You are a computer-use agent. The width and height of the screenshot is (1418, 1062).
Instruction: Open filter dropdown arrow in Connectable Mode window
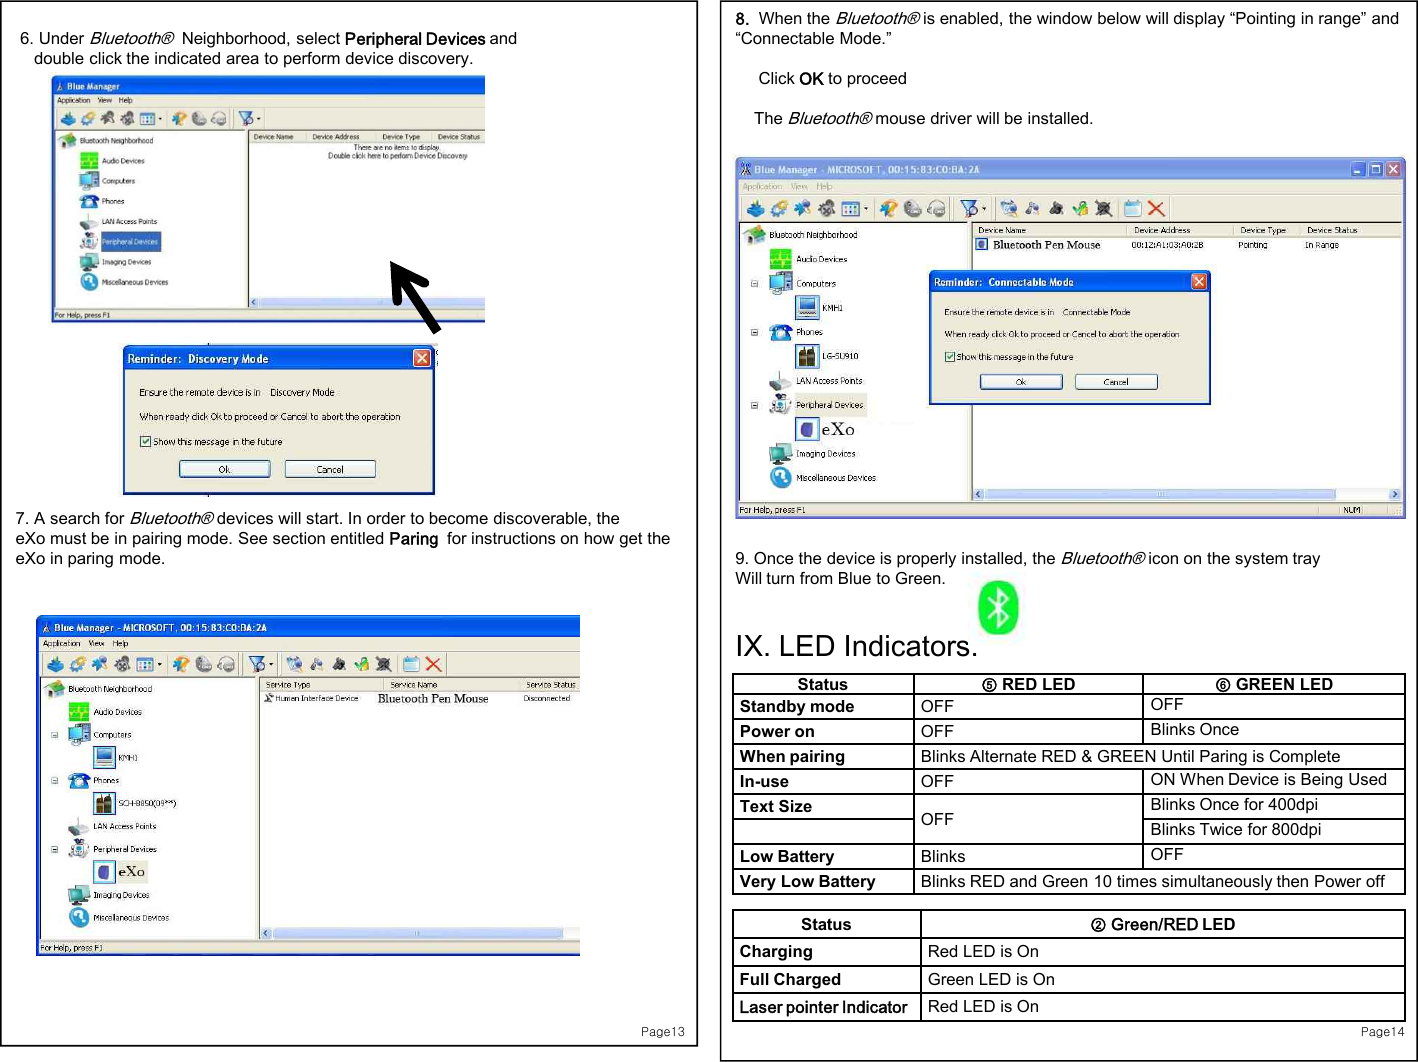(984, 208)
